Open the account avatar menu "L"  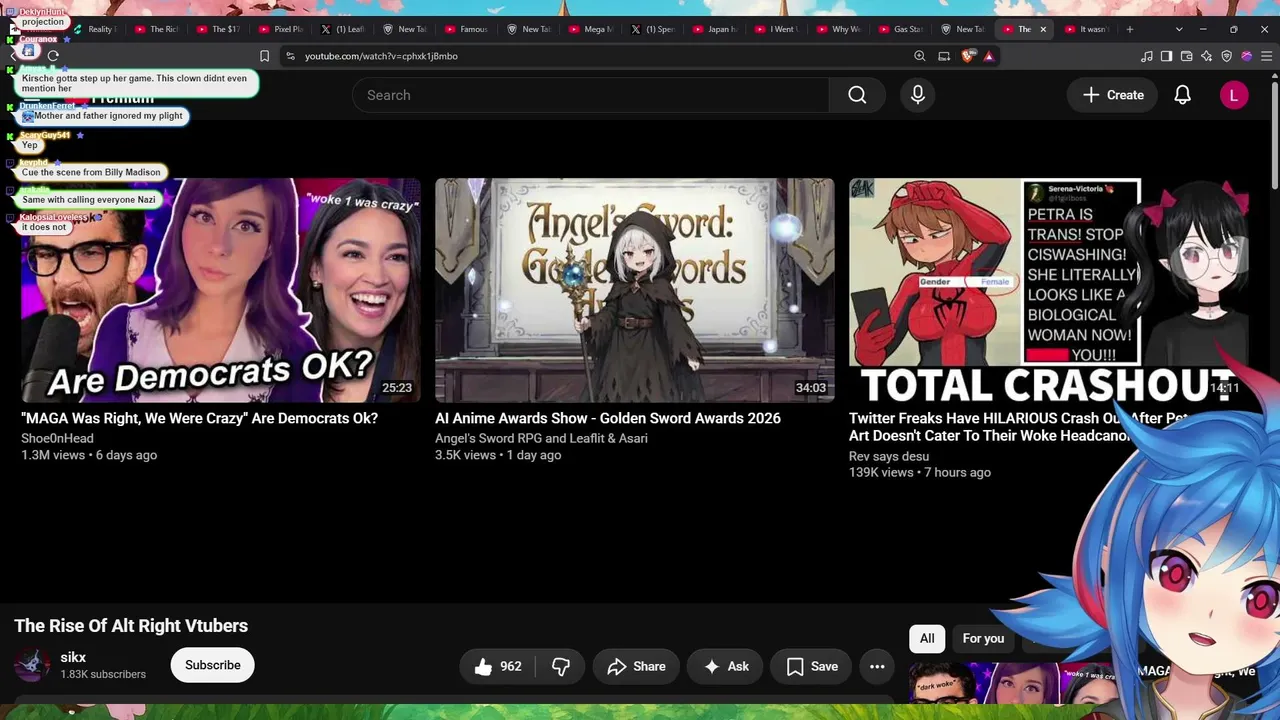(x=1234, y=95)
